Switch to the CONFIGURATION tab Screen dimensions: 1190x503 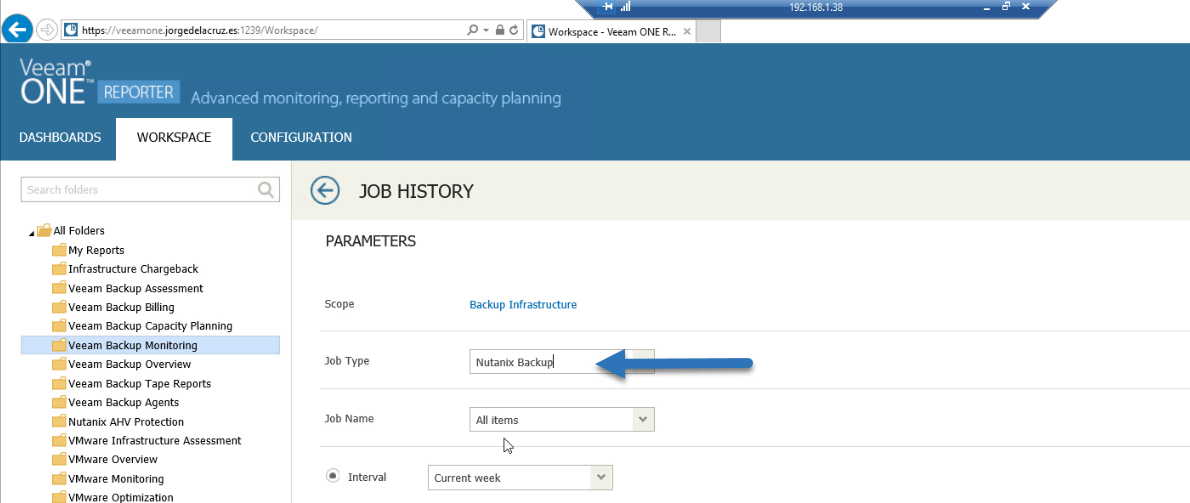tap(301, 138)
